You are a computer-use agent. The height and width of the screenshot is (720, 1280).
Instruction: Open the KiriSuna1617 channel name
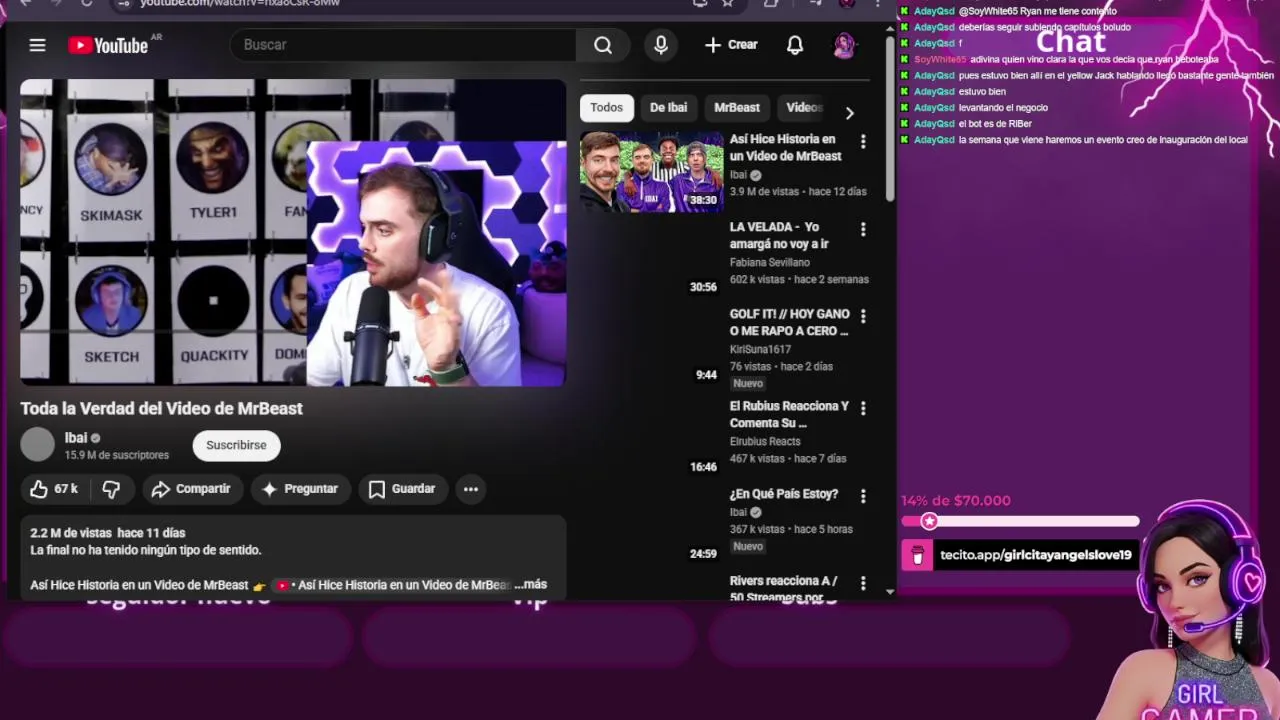point(760,349)
